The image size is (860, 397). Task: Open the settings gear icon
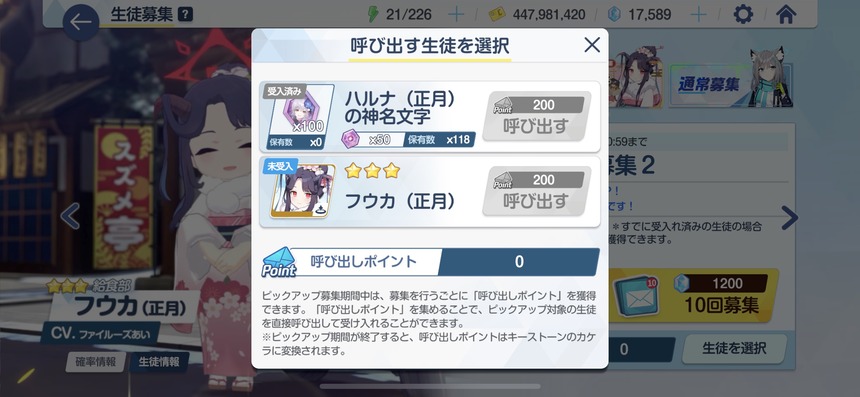[x=743, y=14]
